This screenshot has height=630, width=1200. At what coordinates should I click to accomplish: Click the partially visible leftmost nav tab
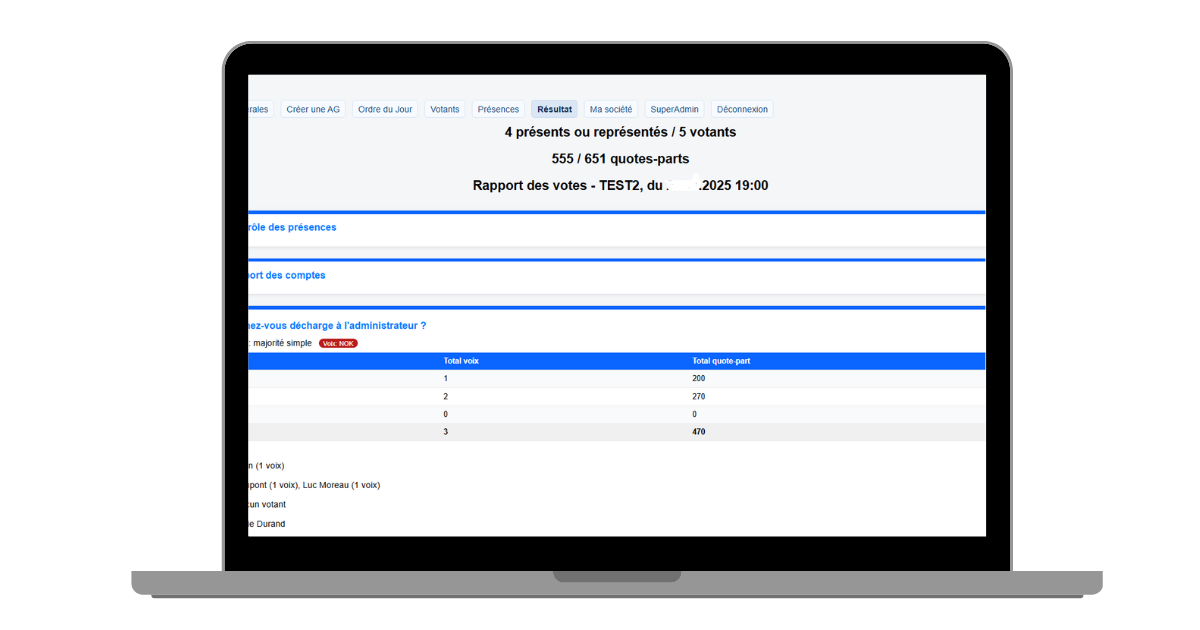coord(259,109)
